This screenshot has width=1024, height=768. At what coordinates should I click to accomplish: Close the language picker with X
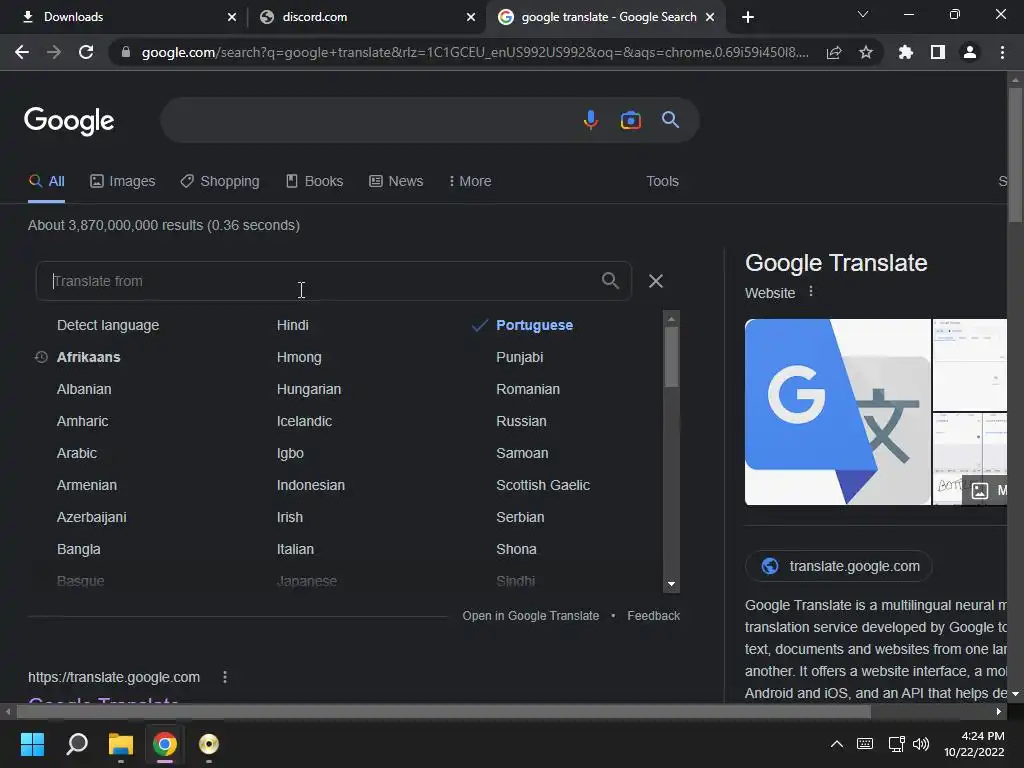point(656,281)
